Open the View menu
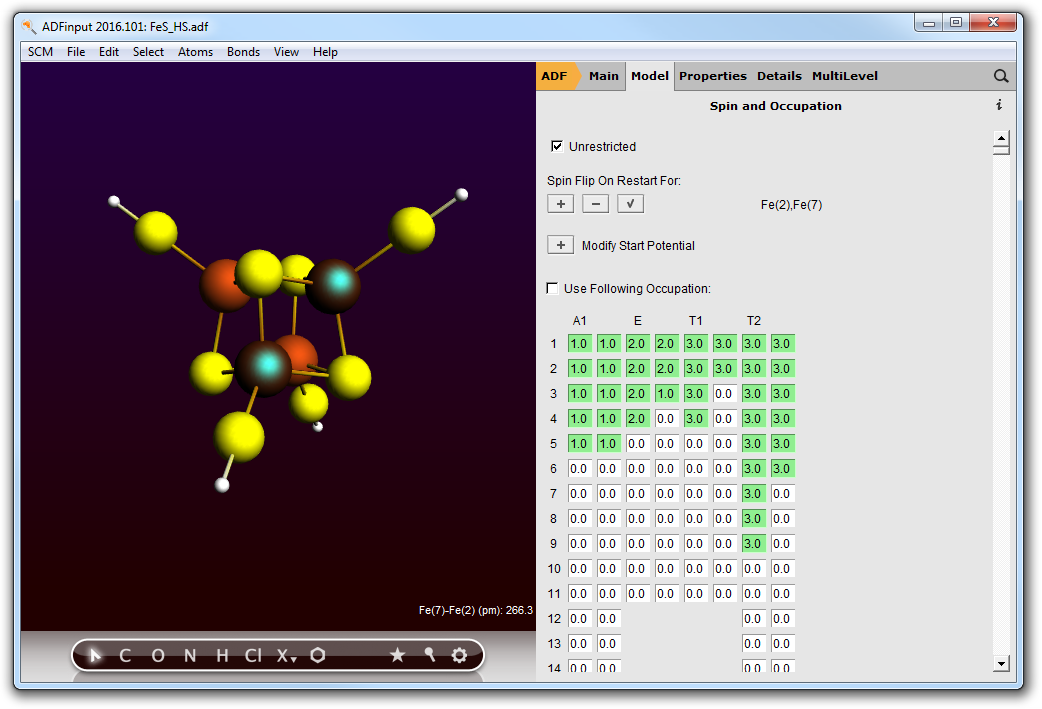 (x=286, y=52)
